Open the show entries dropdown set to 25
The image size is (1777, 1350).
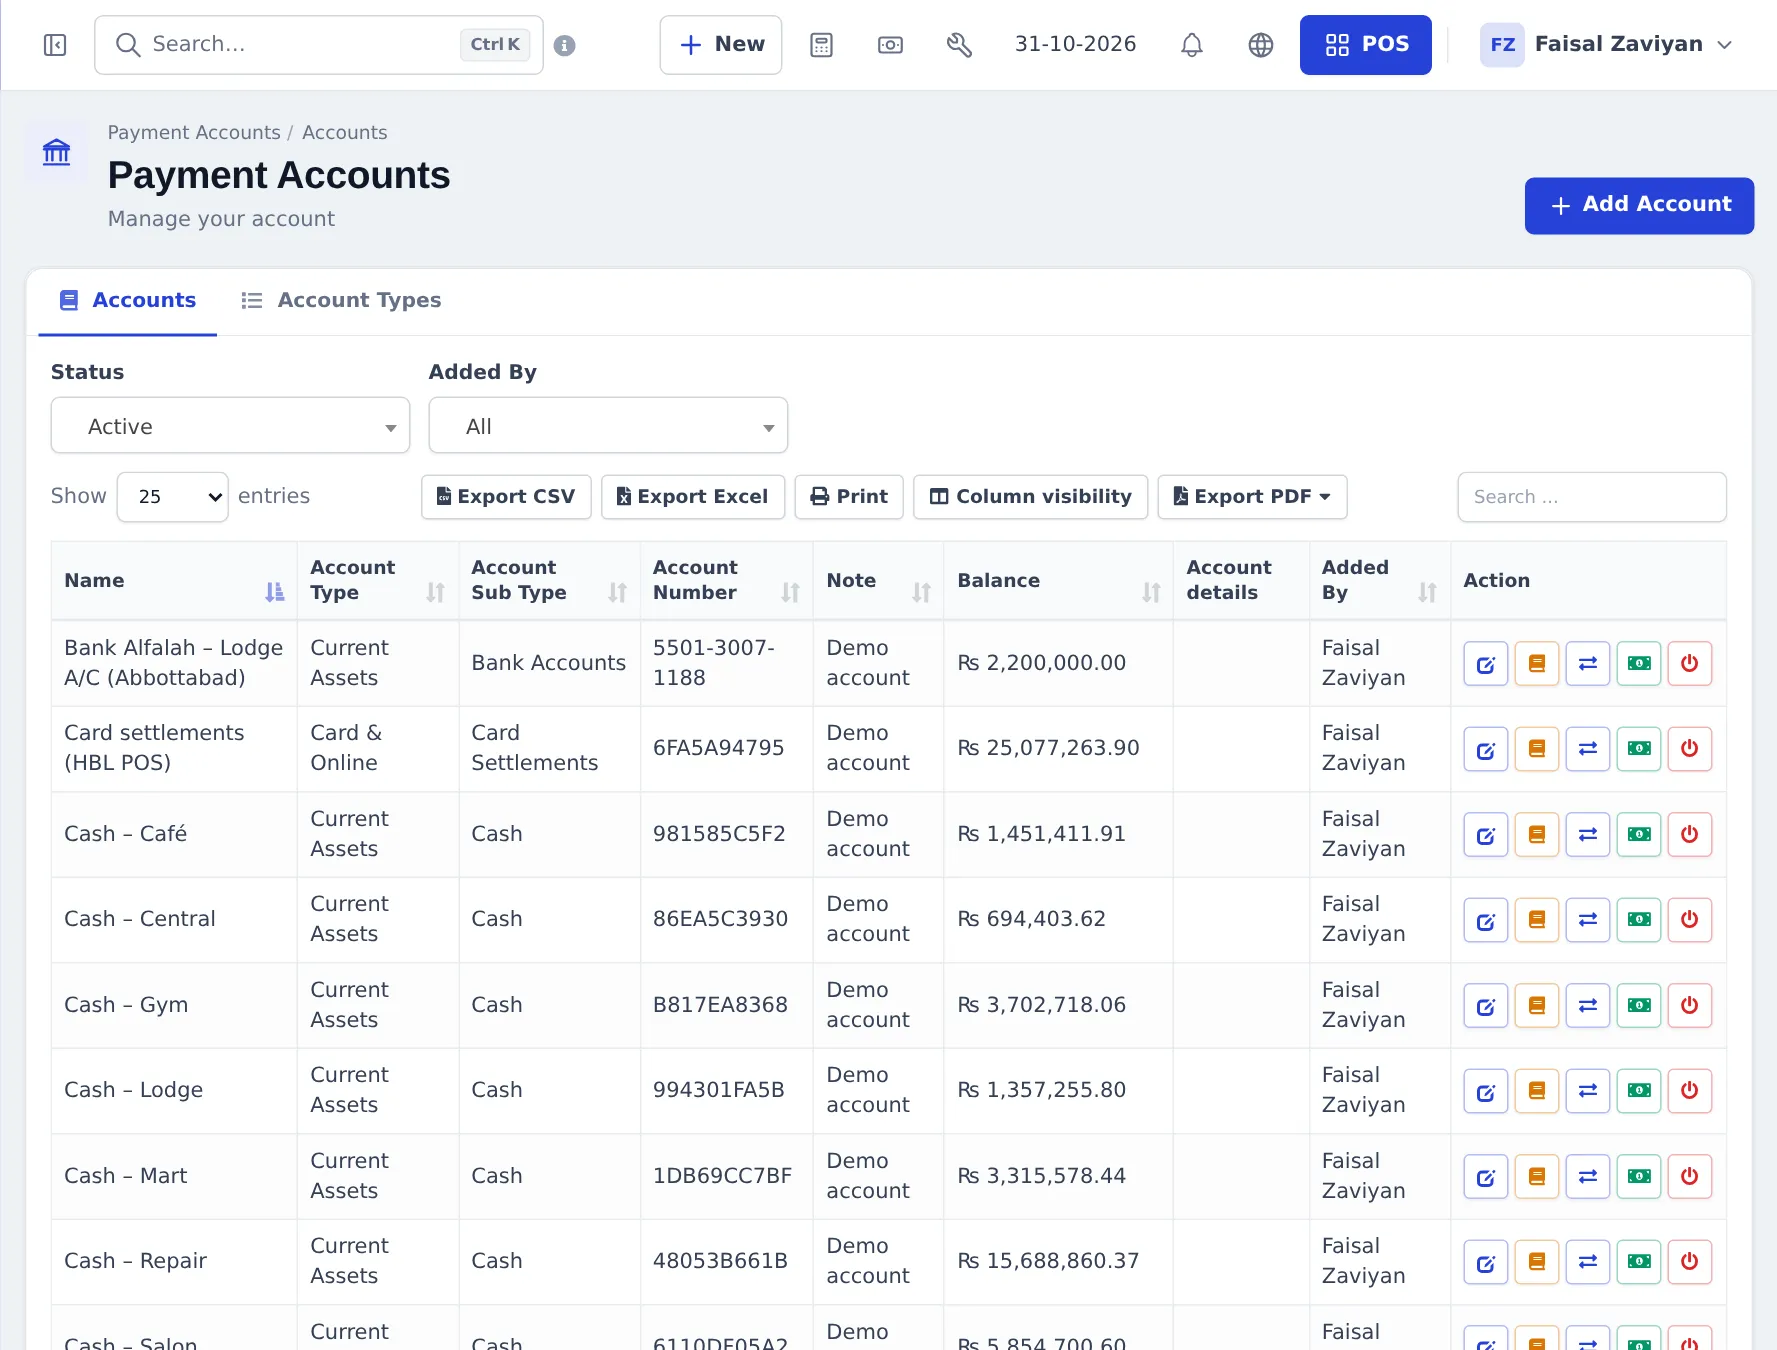(x=173, y=497)
